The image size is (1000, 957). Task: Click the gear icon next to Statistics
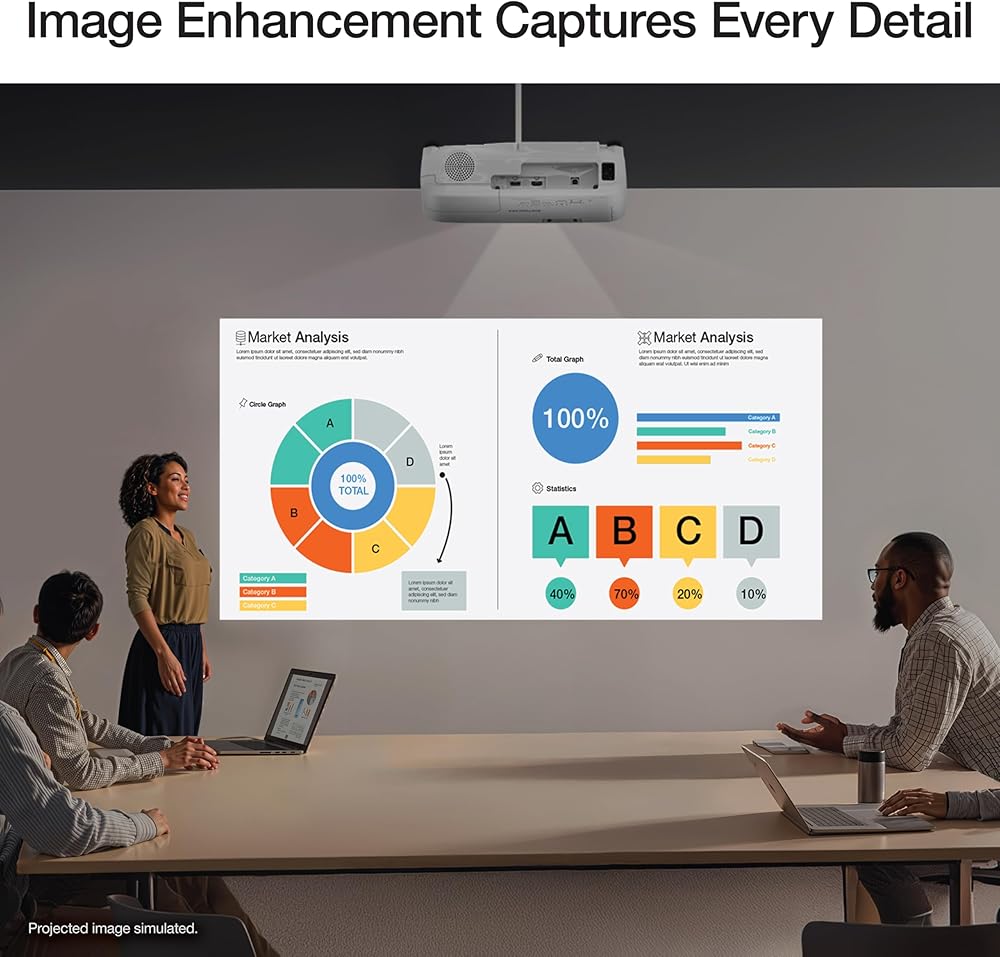pyautogui.click(x=537, y=488)
